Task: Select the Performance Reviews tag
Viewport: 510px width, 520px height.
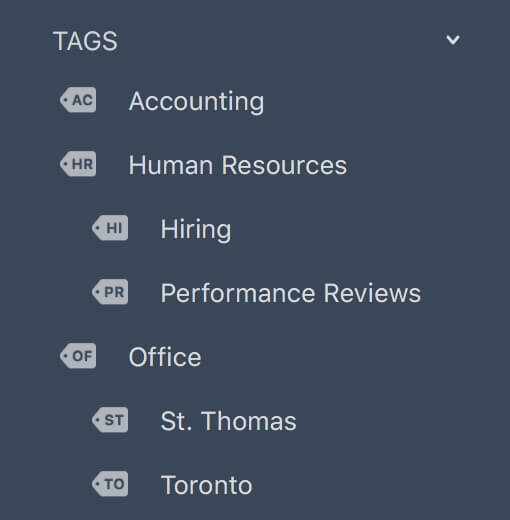Action: (291, 293)
